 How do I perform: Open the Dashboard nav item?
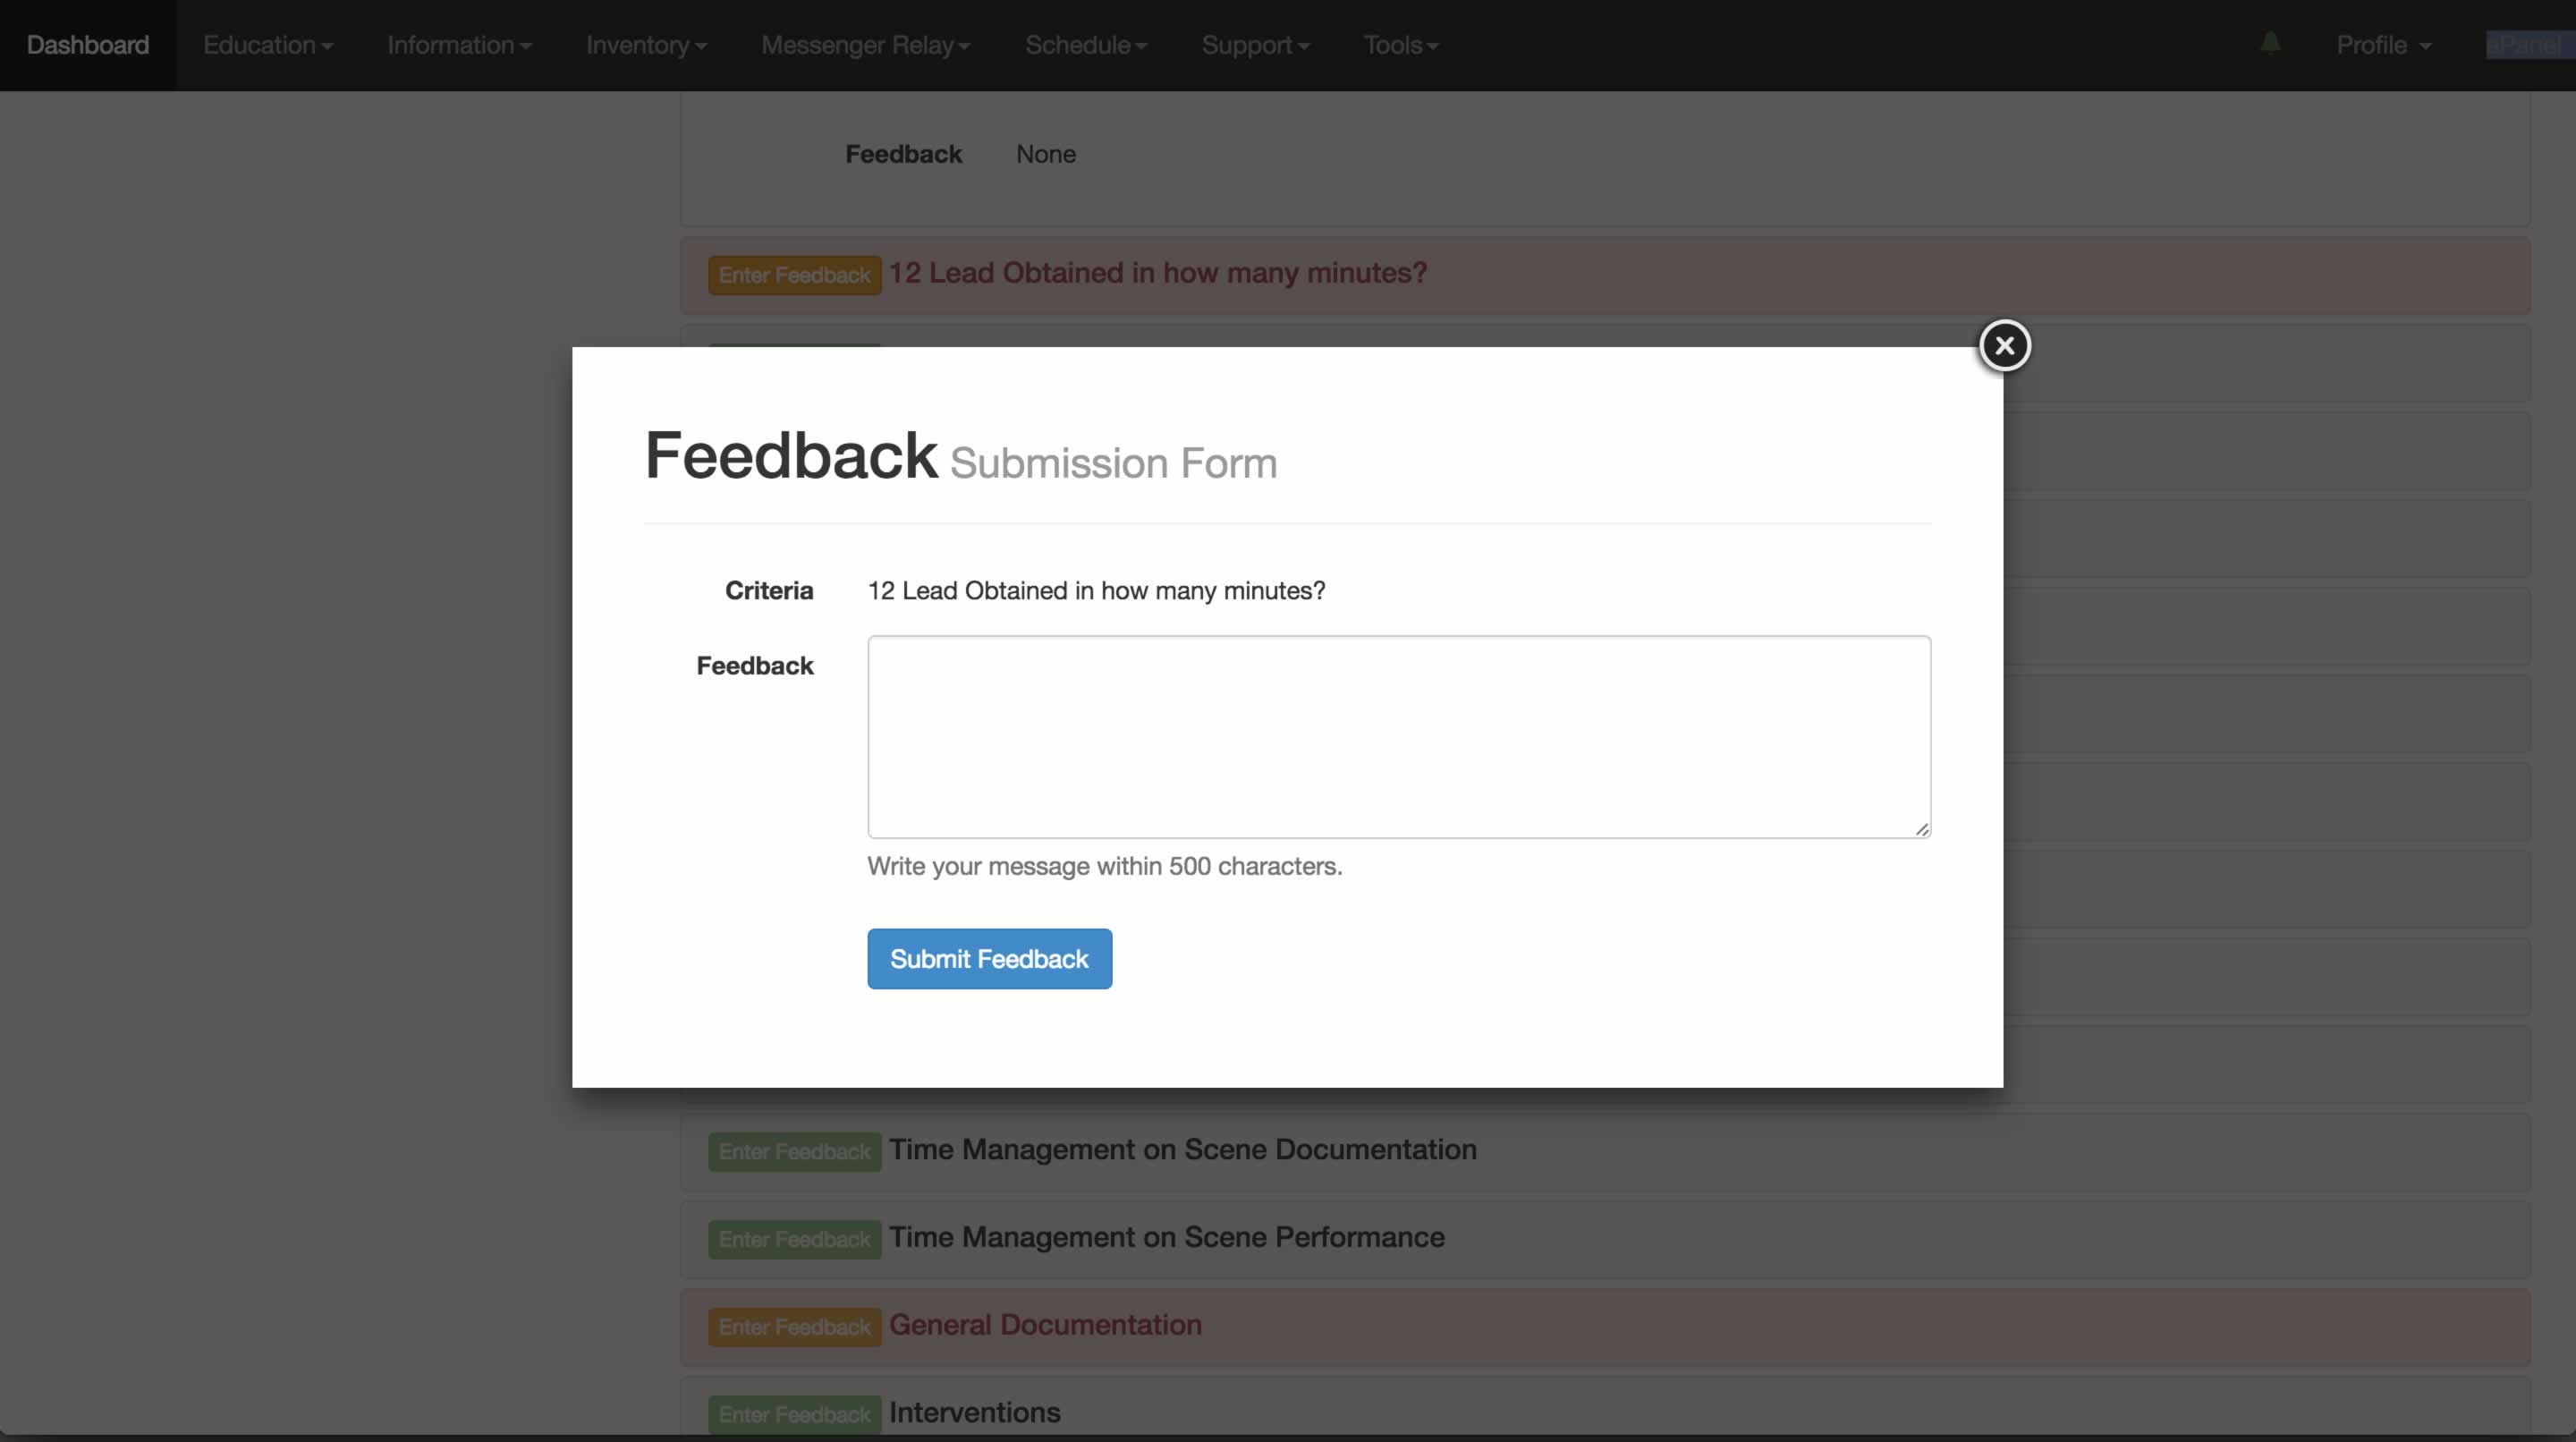[x=88, y=45]
